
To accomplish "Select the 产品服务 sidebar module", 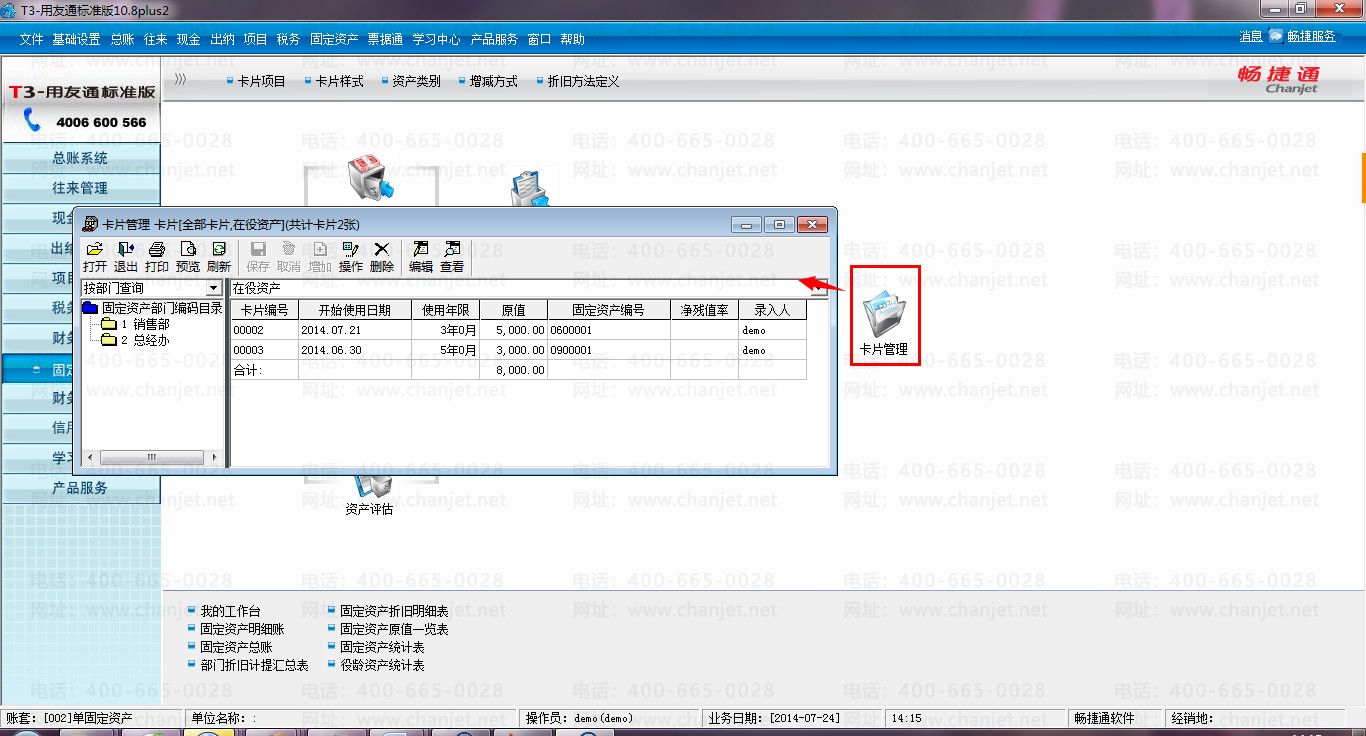I will tap(80, 488).
